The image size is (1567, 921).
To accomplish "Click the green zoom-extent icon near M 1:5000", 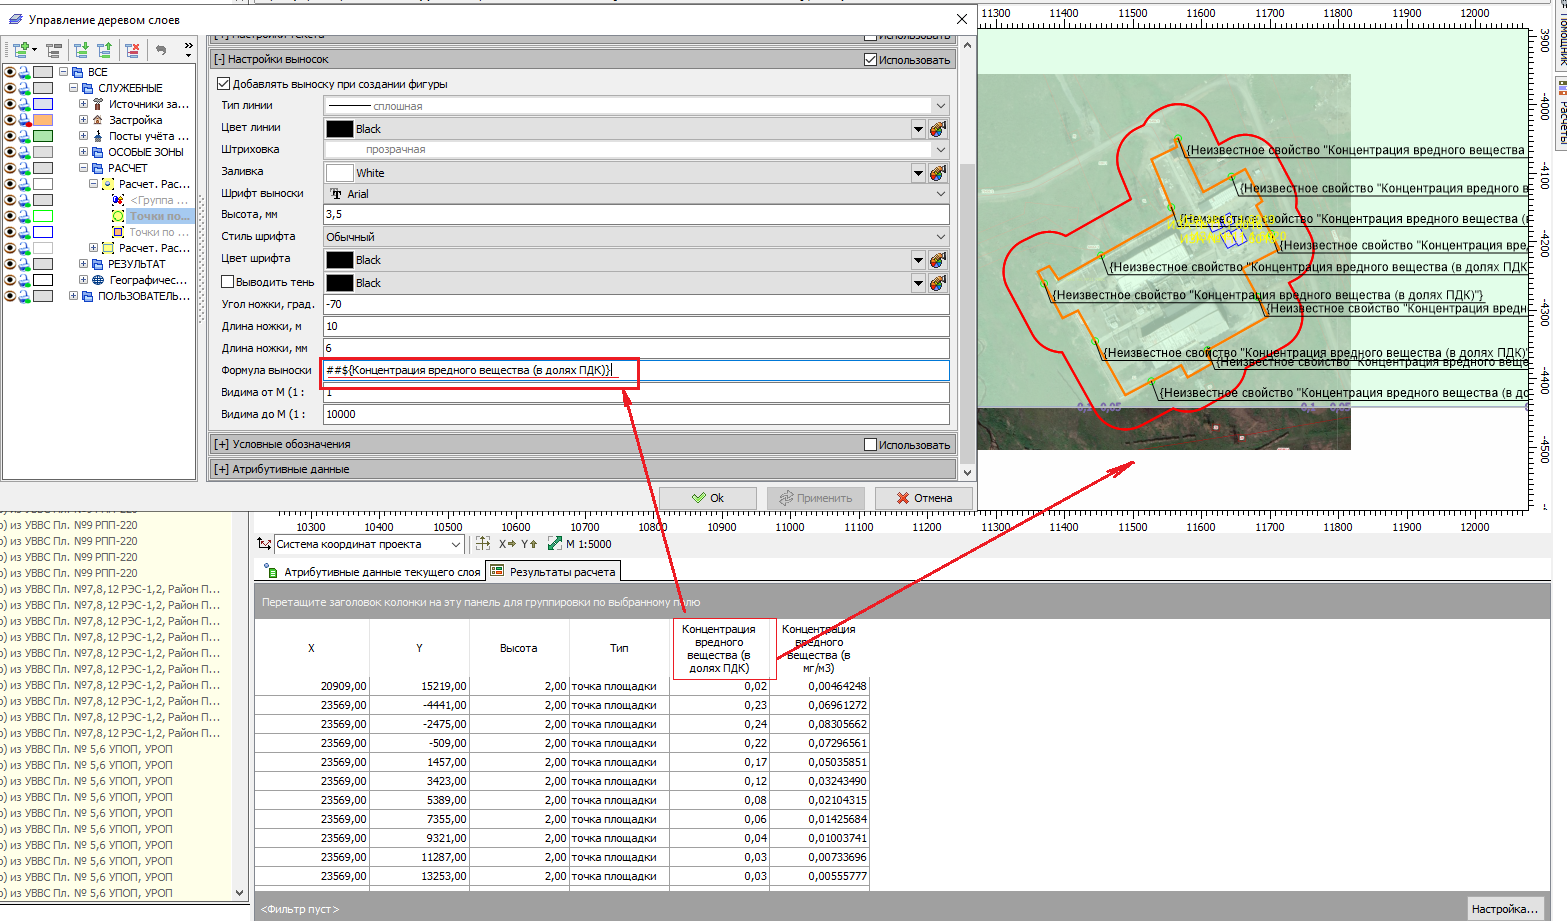I will [x=554, y=544].
